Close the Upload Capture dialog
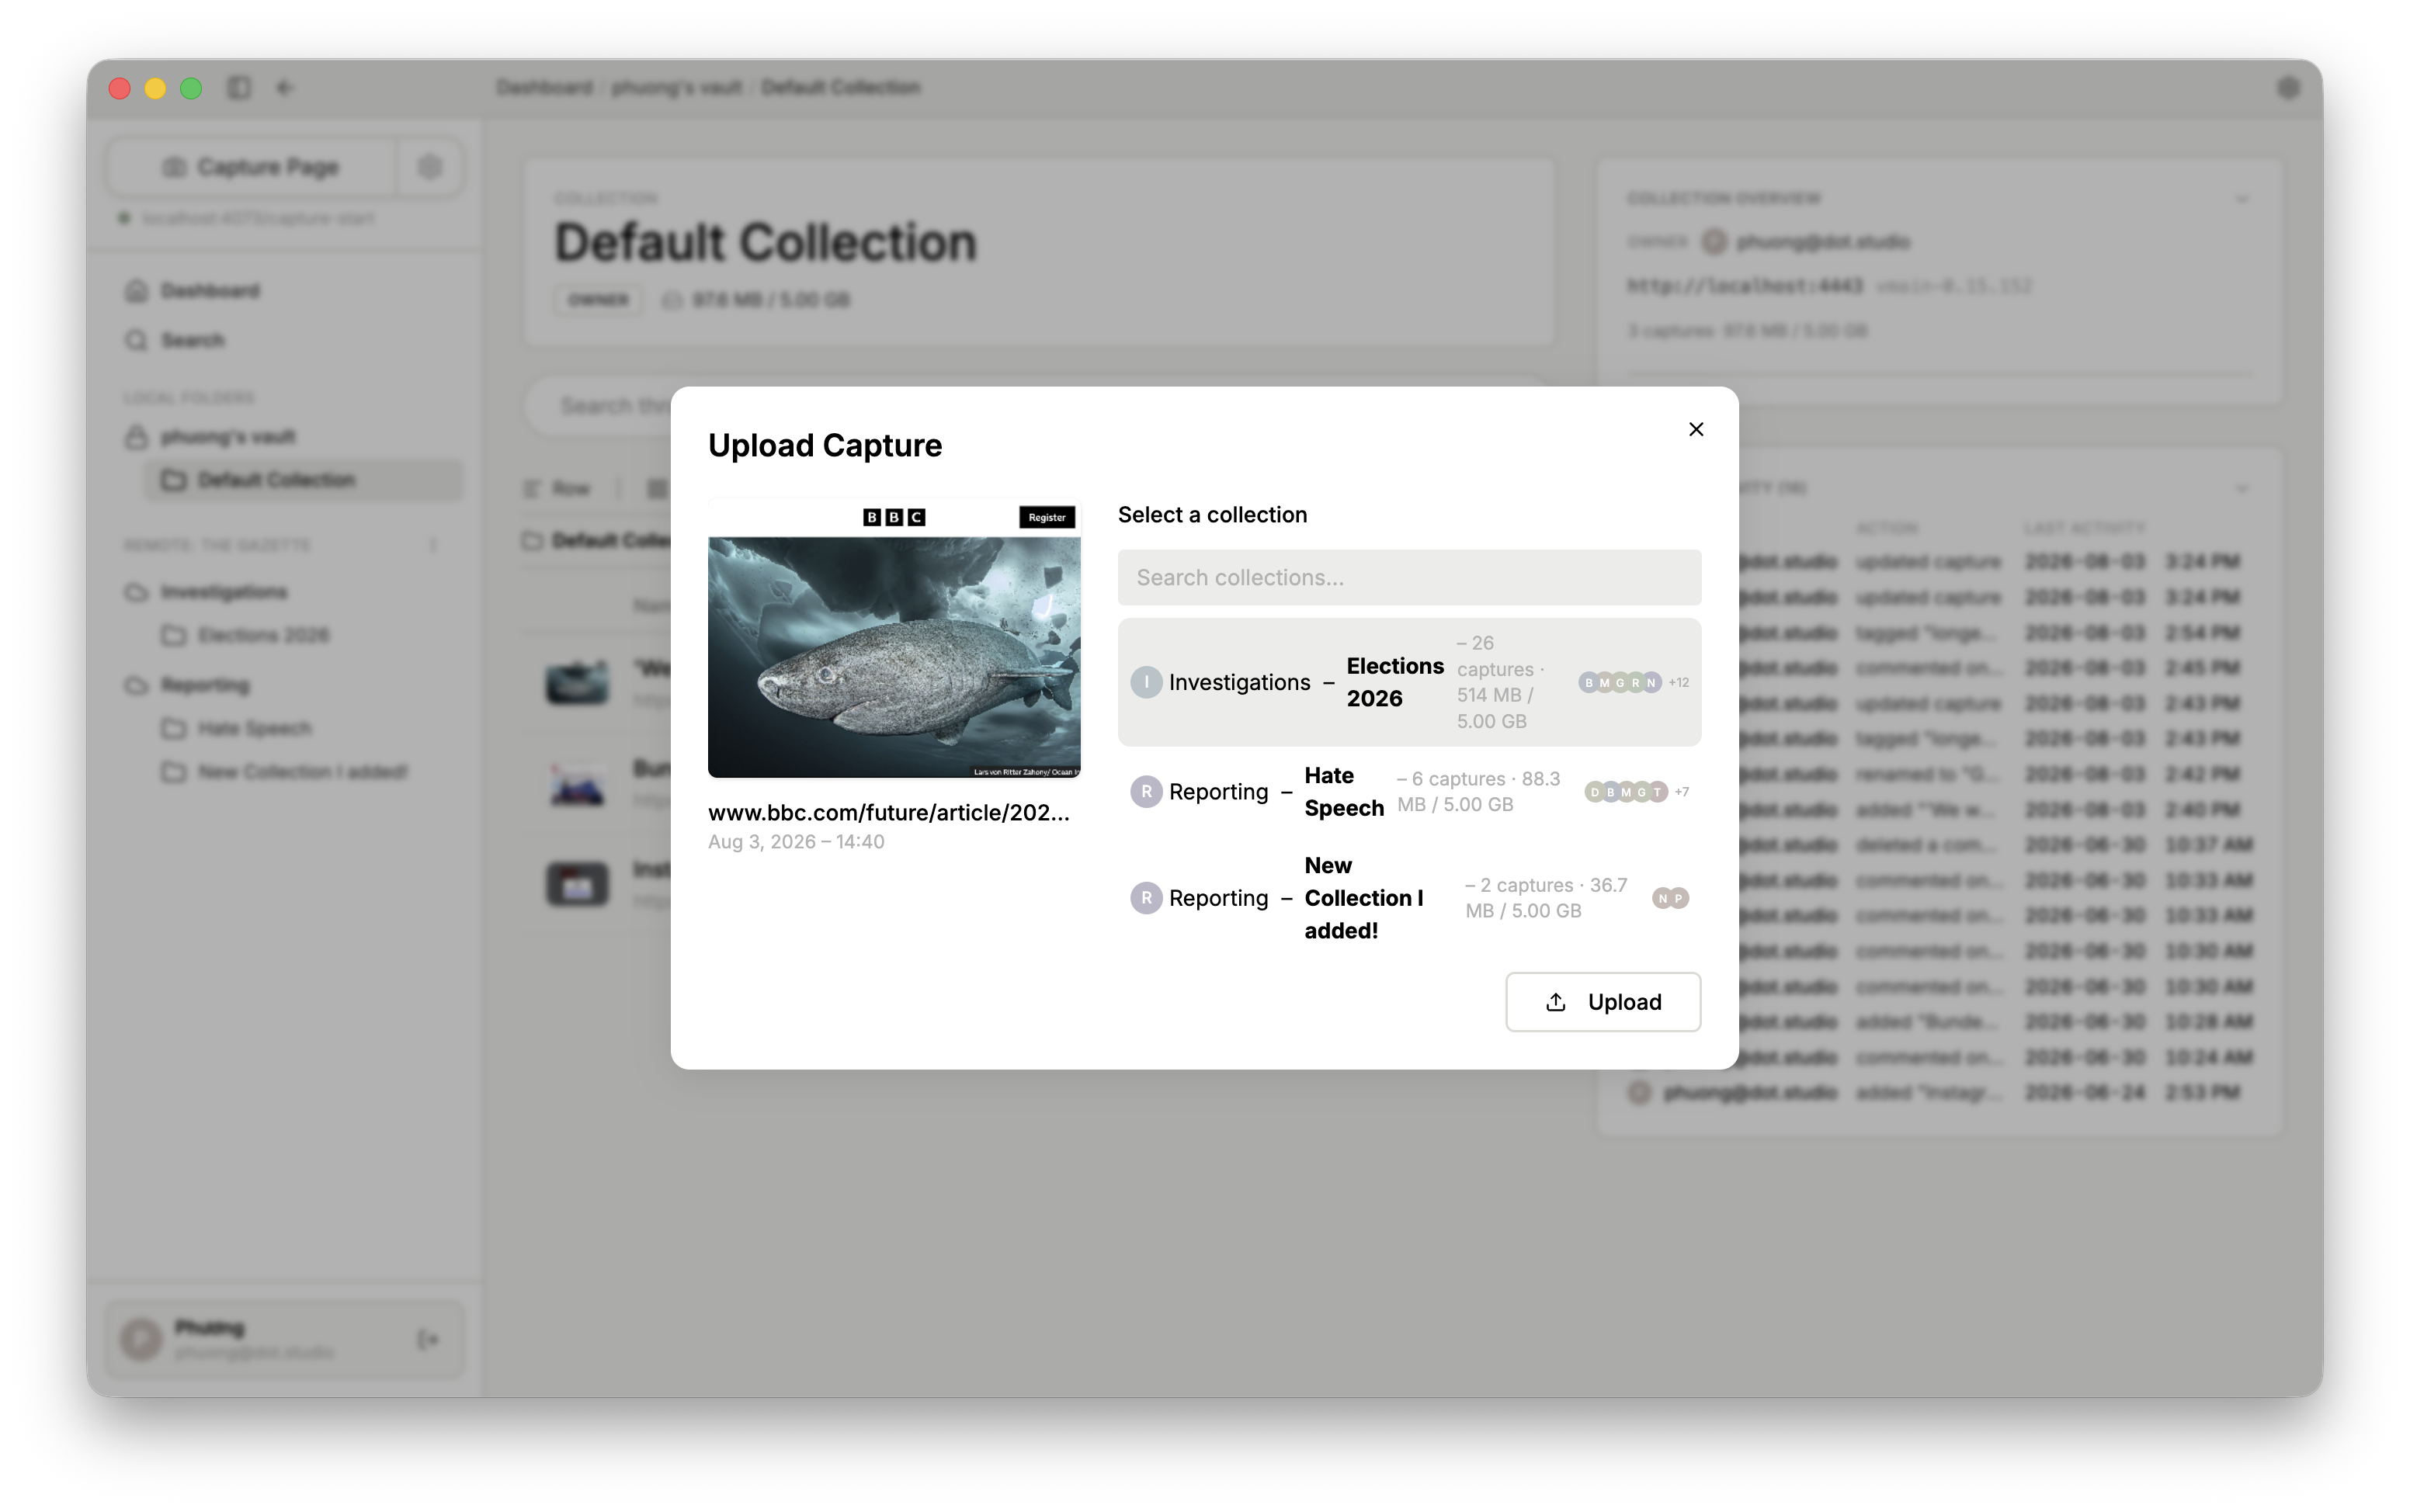The height and width of the screenshot is (1512, 2410). [1695, 429]
